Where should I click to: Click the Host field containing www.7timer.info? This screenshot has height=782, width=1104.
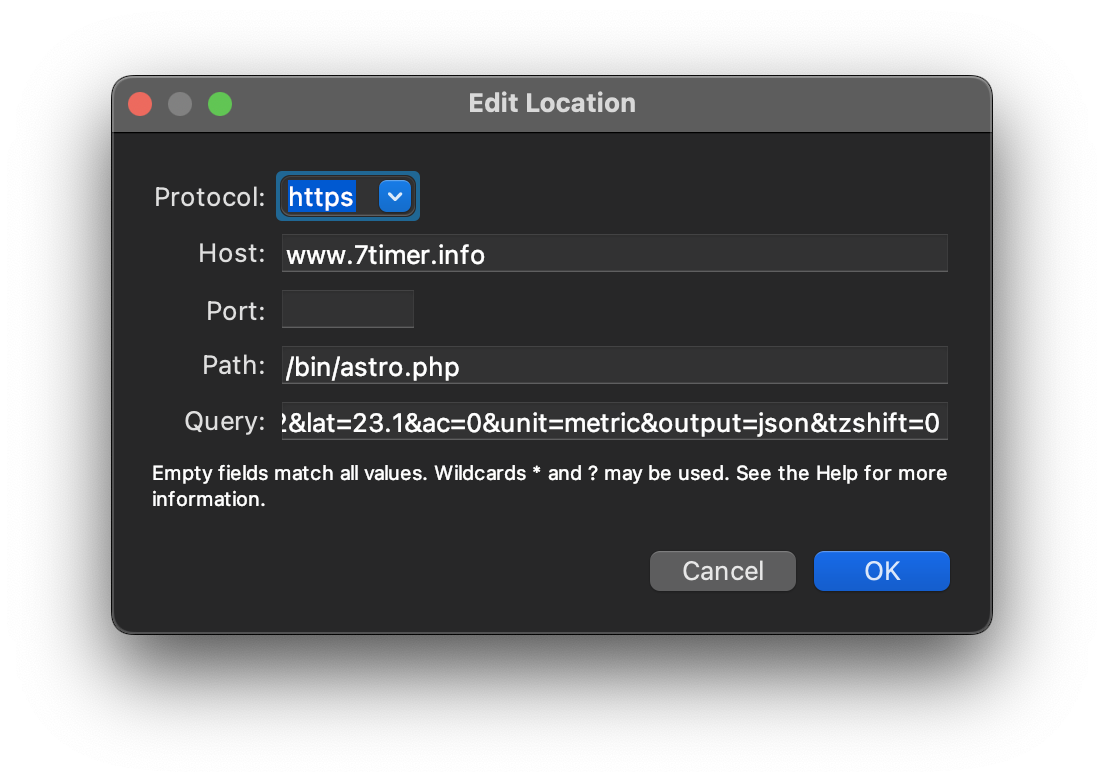click(x=614, y=254)
